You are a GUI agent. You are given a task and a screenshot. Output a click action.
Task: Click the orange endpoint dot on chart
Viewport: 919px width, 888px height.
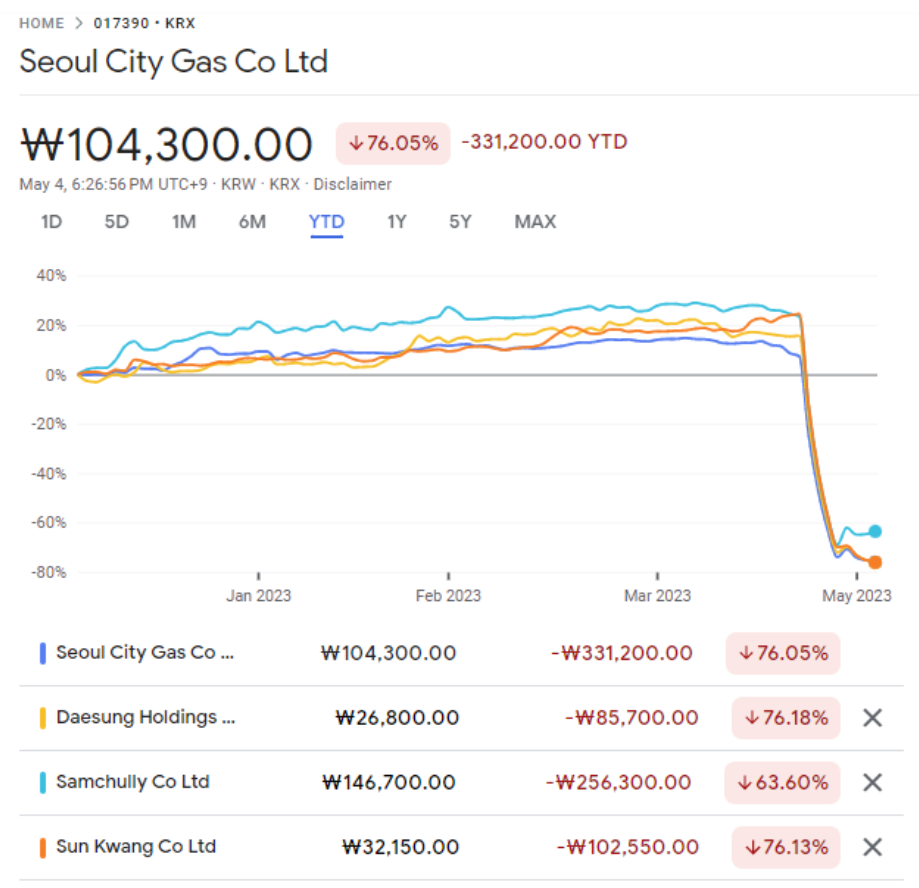coord(874,562)
